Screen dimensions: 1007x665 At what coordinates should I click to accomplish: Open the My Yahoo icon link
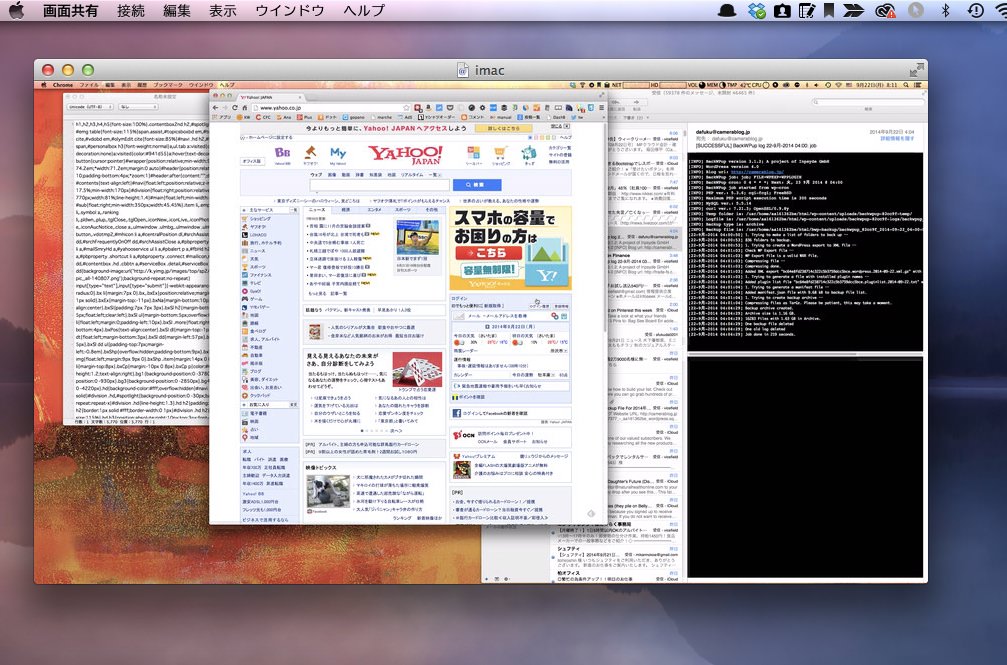(338, 155)
